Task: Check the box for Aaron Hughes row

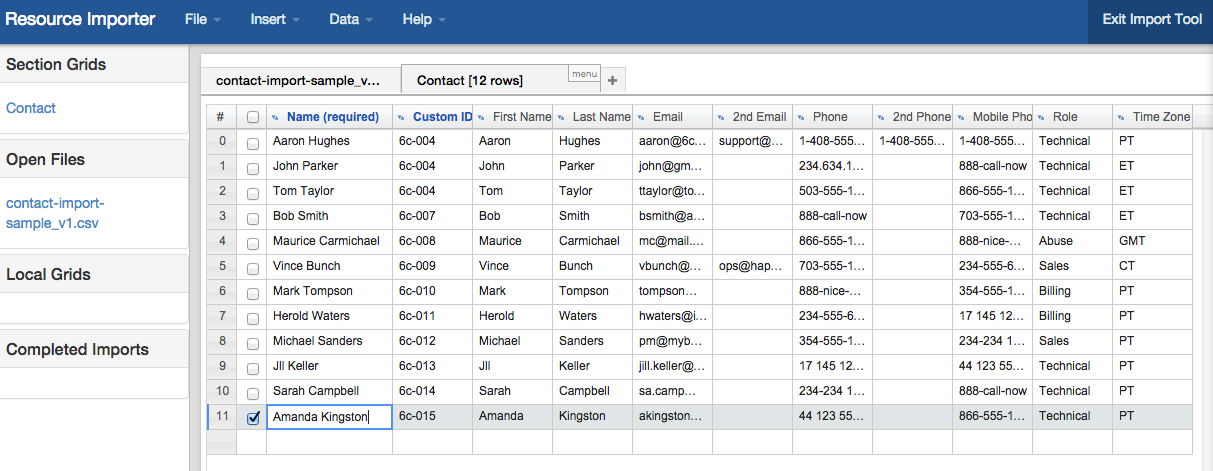Action: [253, 142]
